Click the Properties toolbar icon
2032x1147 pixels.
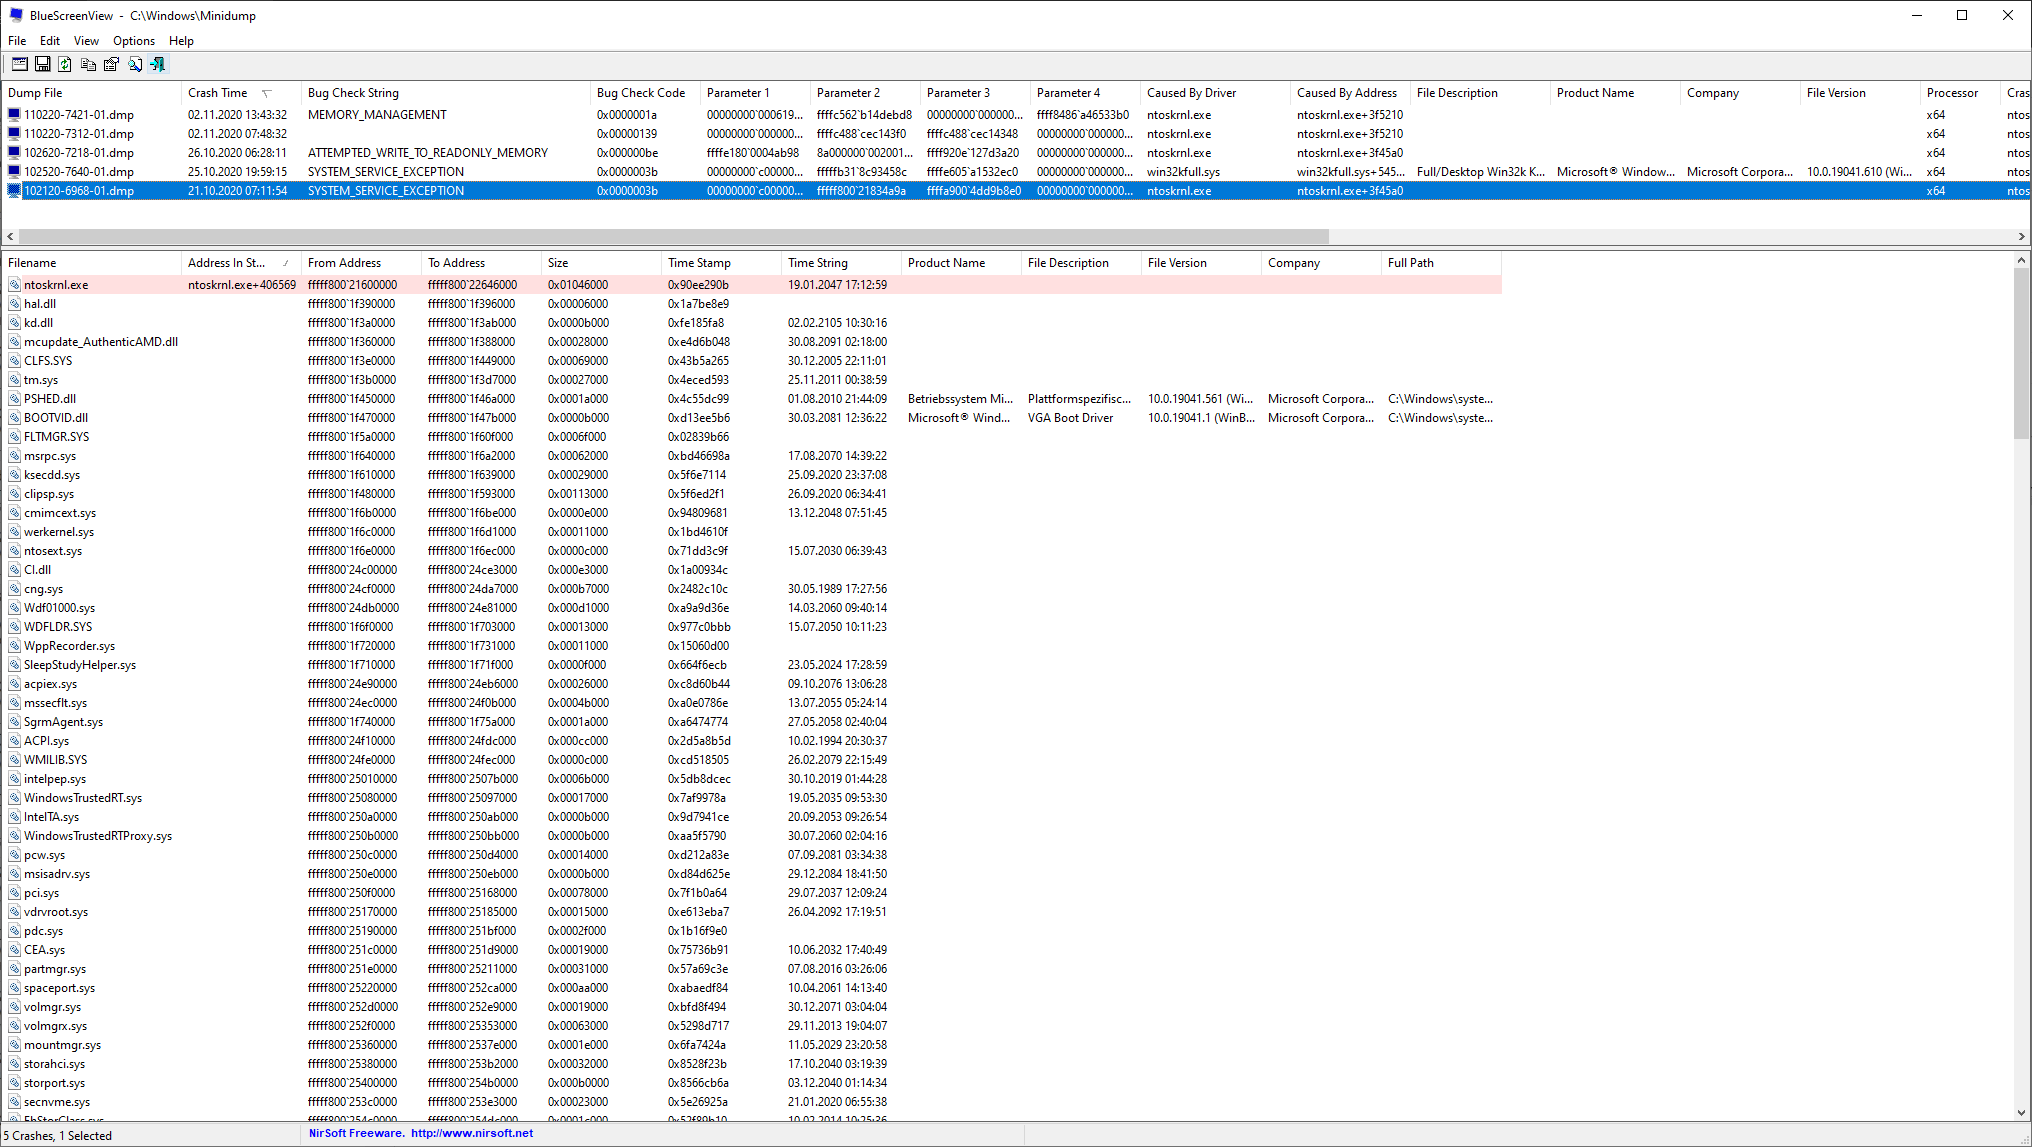point(111,64)
